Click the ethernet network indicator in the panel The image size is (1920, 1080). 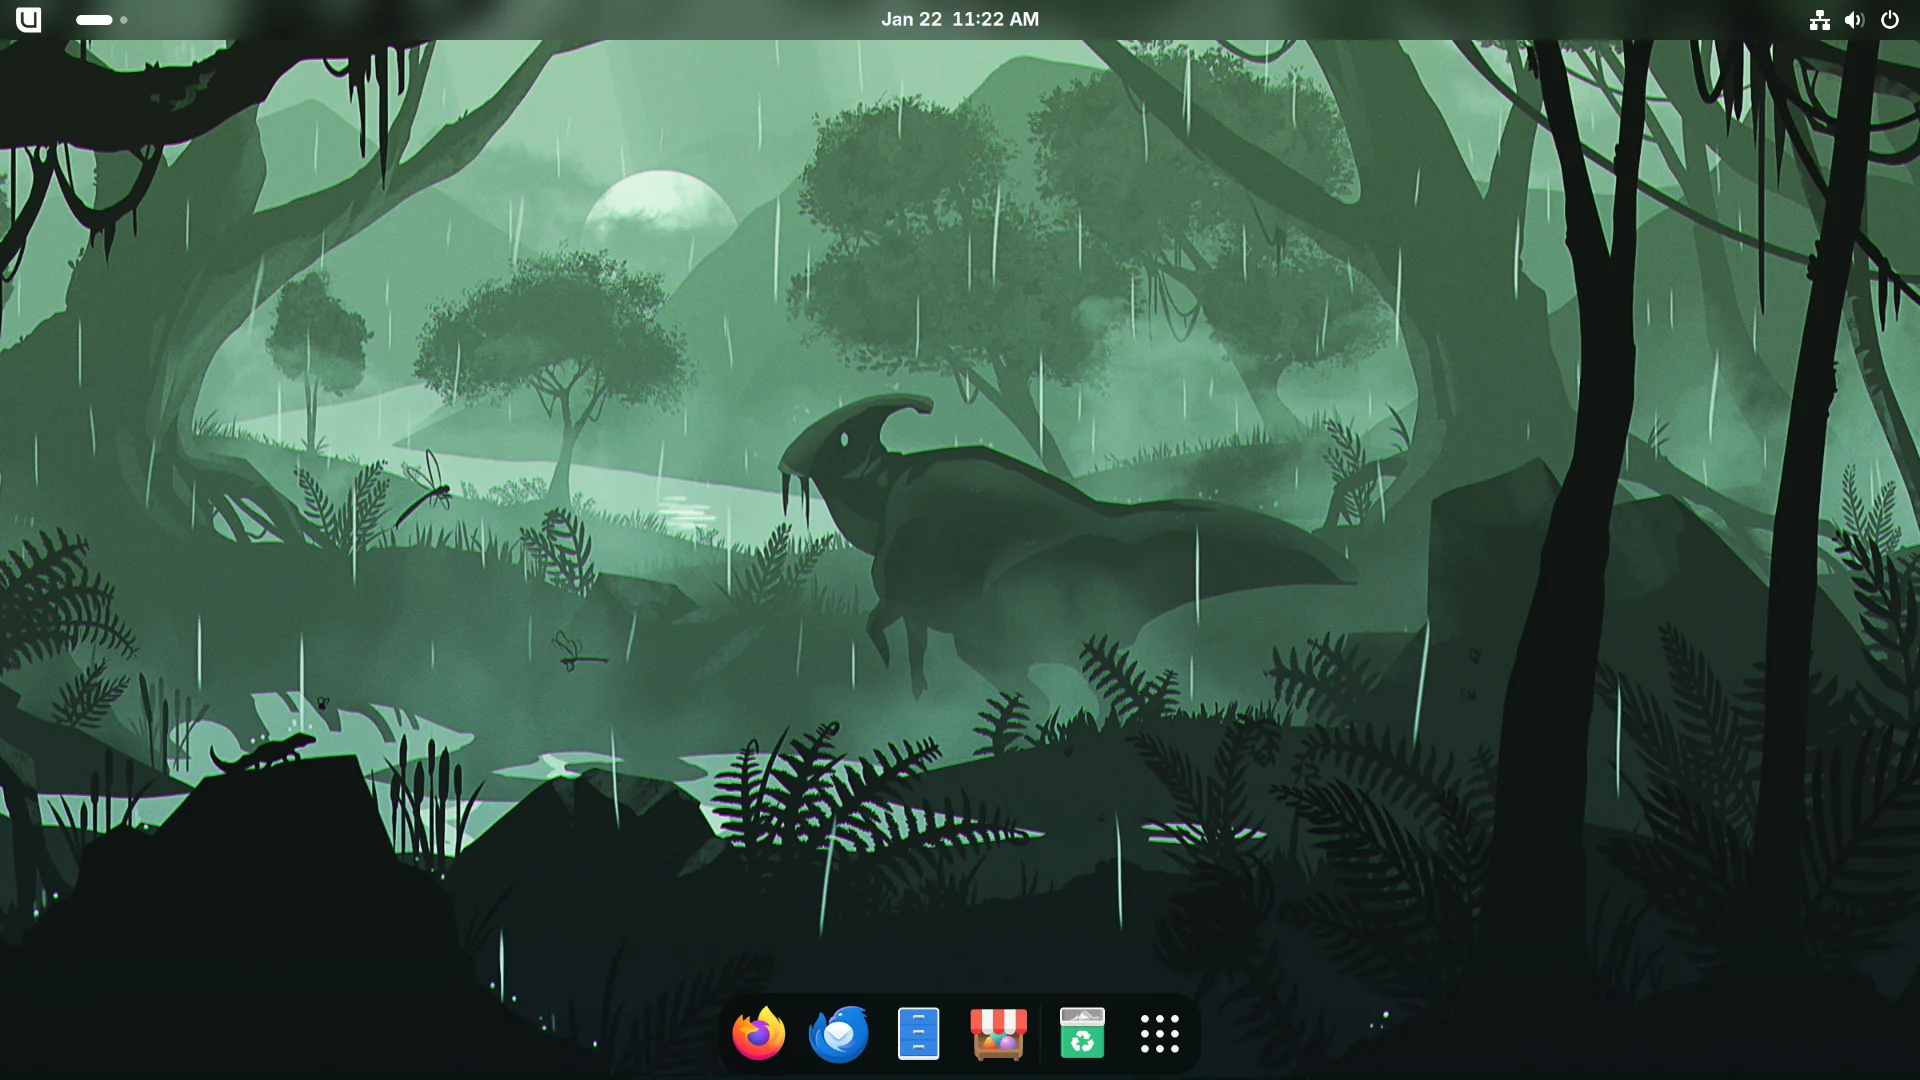(1818, 19)
